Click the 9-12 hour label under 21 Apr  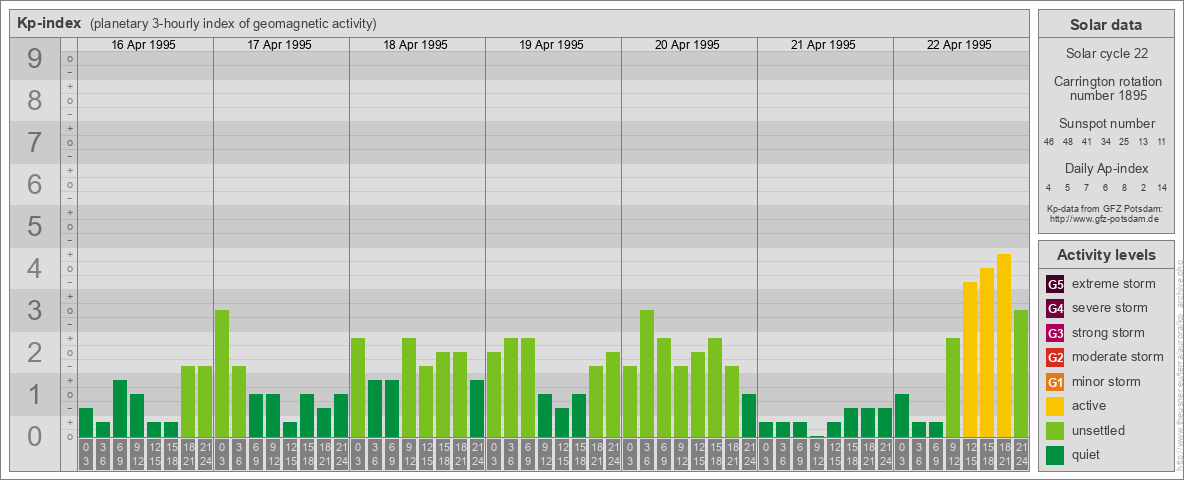coord(817,454)
